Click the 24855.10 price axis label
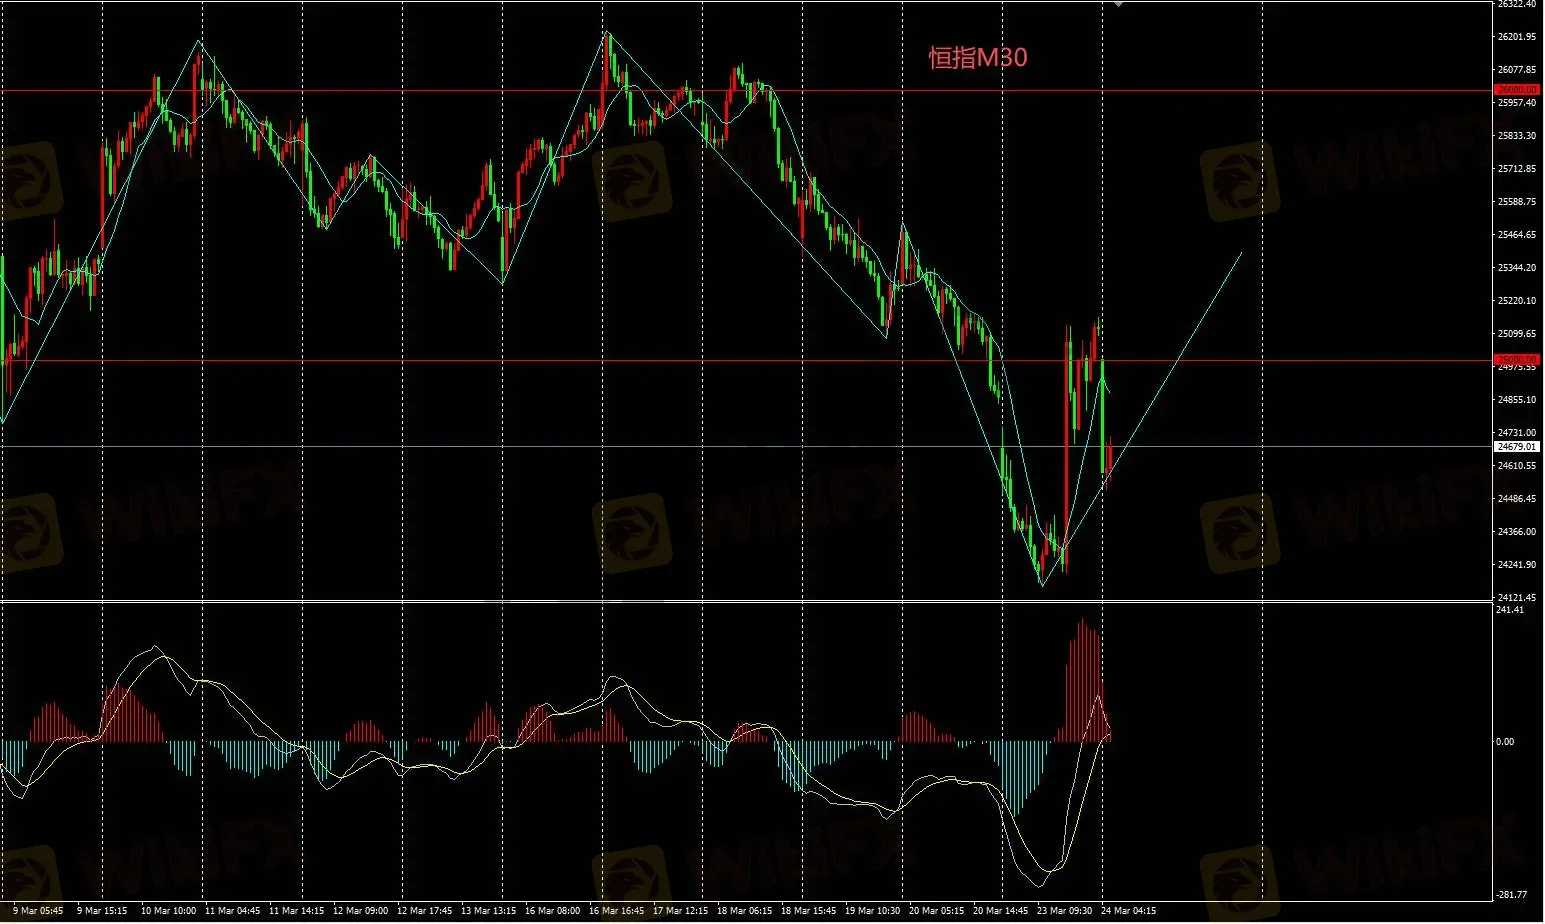Viewport: 1545px width, 924px height. [1517, 400]
